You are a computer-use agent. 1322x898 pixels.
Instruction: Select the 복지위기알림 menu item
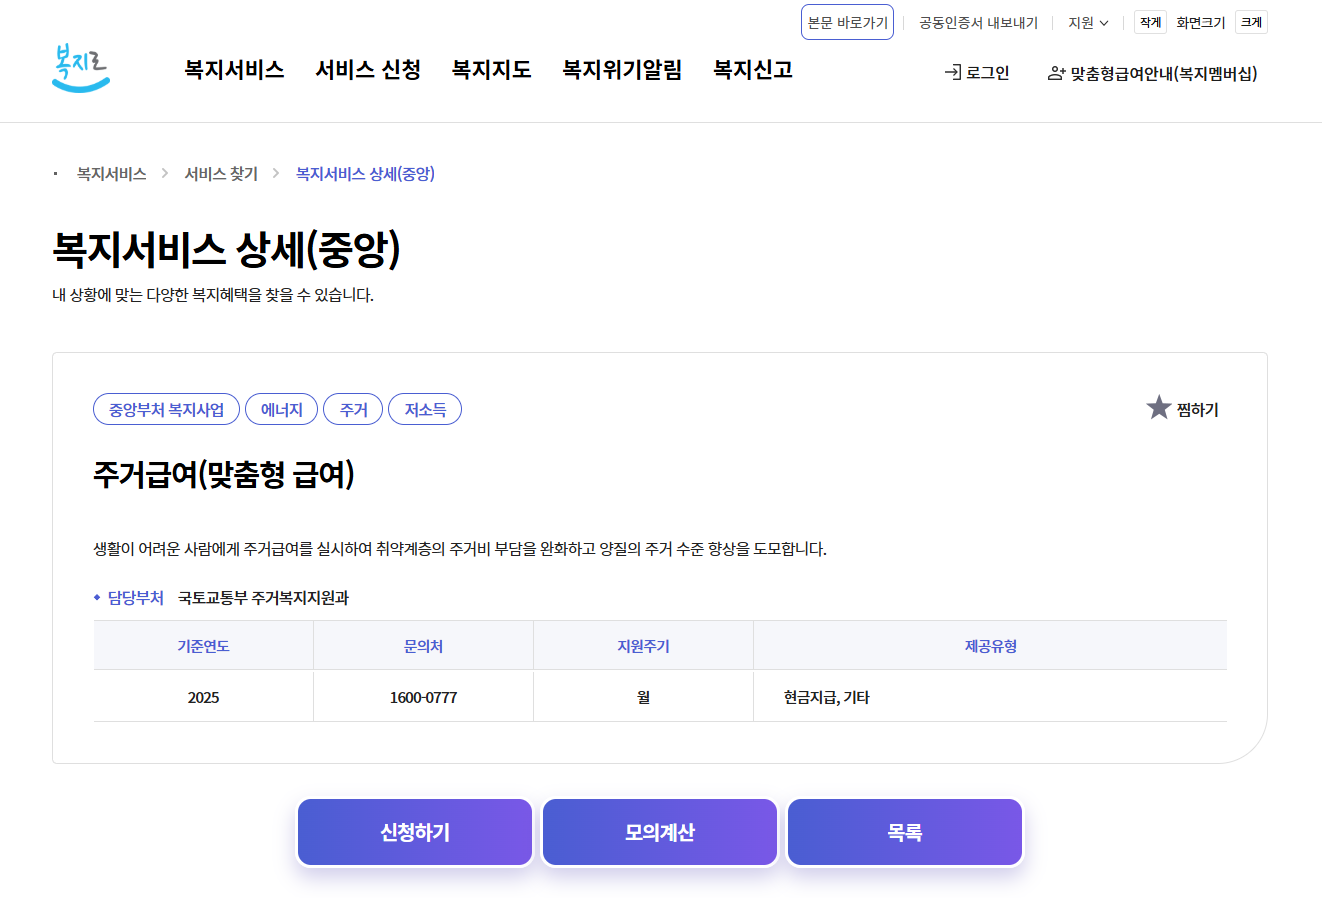(x=621, y=69)
